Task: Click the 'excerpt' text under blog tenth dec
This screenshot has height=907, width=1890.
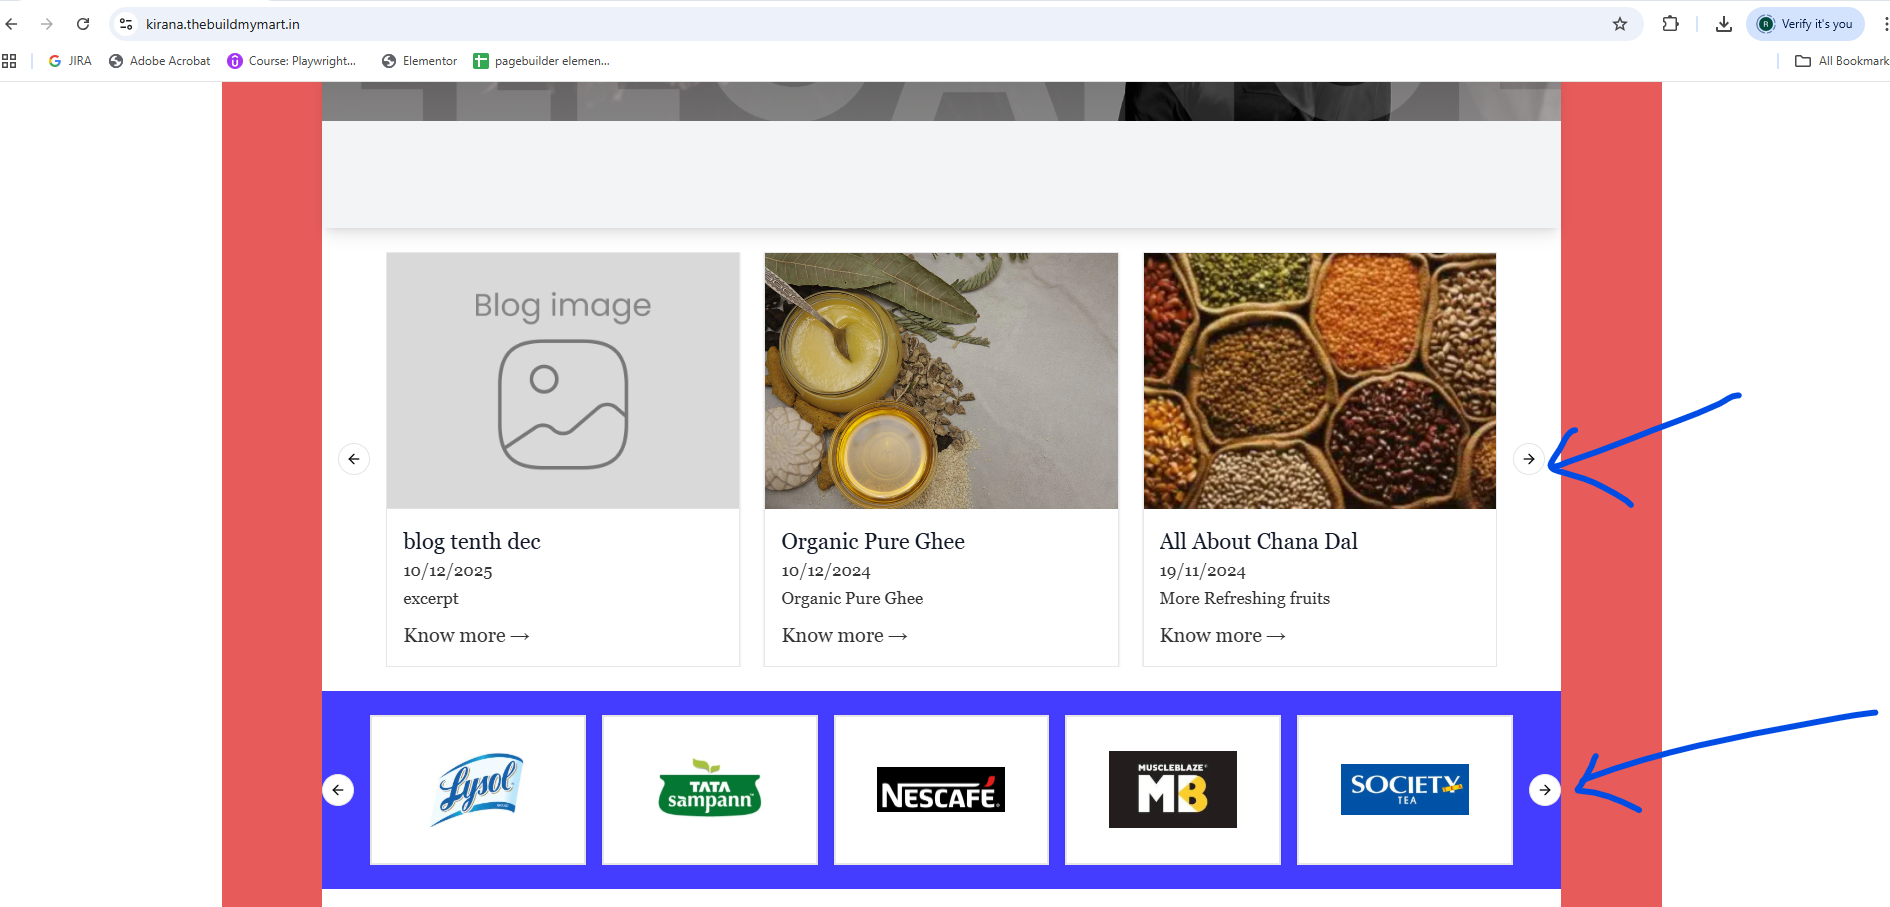Action: [431, 598]
